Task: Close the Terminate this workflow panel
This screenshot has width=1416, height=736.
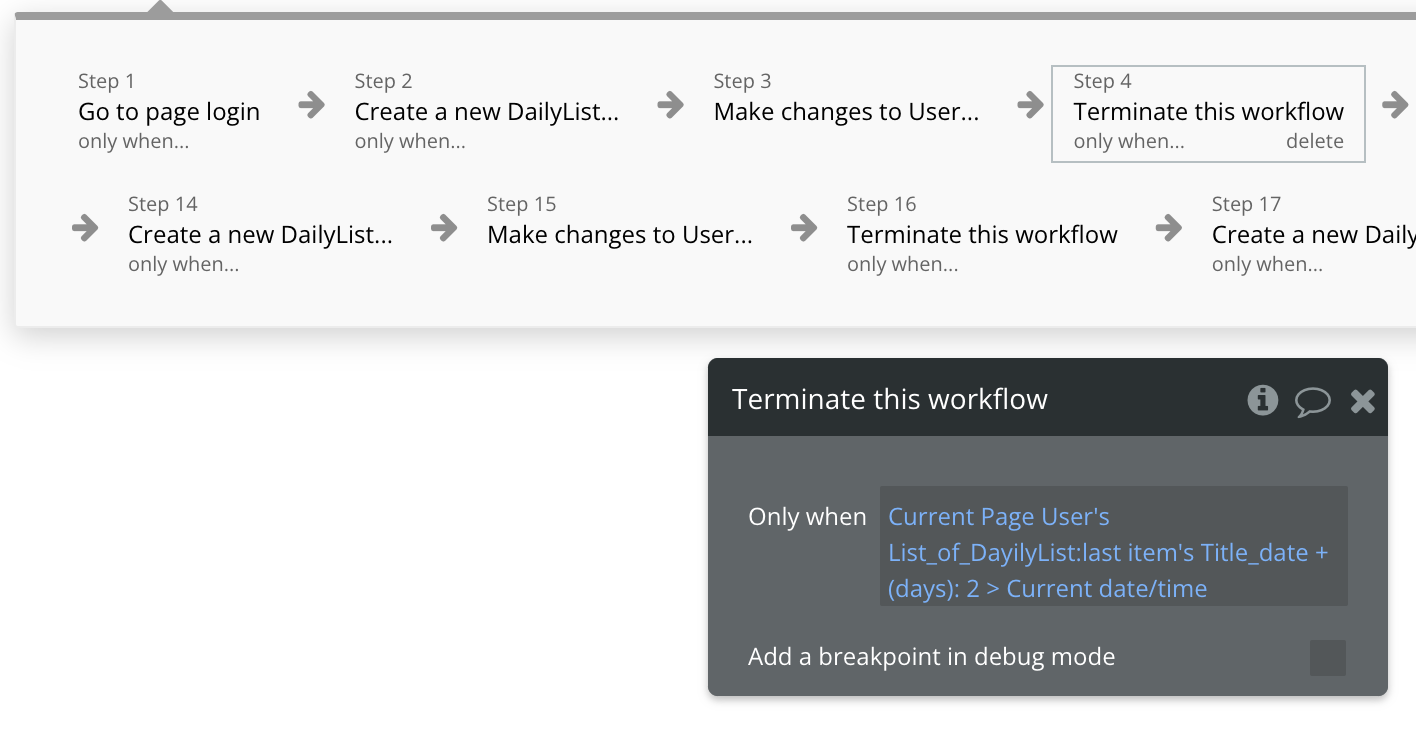Action: coord(1363,402)
